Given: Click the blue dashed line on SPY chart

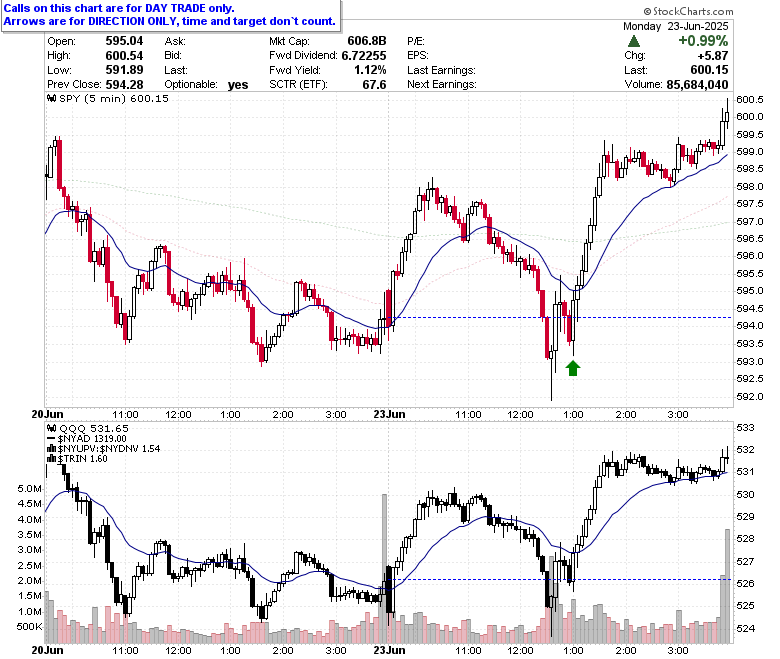Looking at the screenshot, I should 562,317.
